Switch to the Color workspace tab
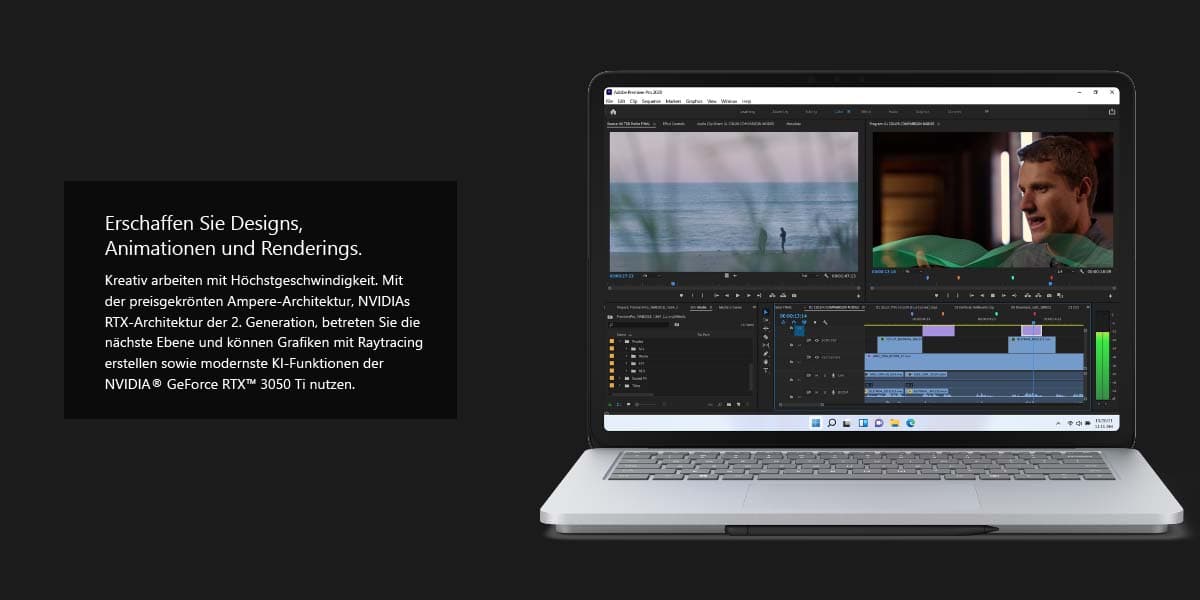This screenshot has height=600, width=1200. click(840, 112)
